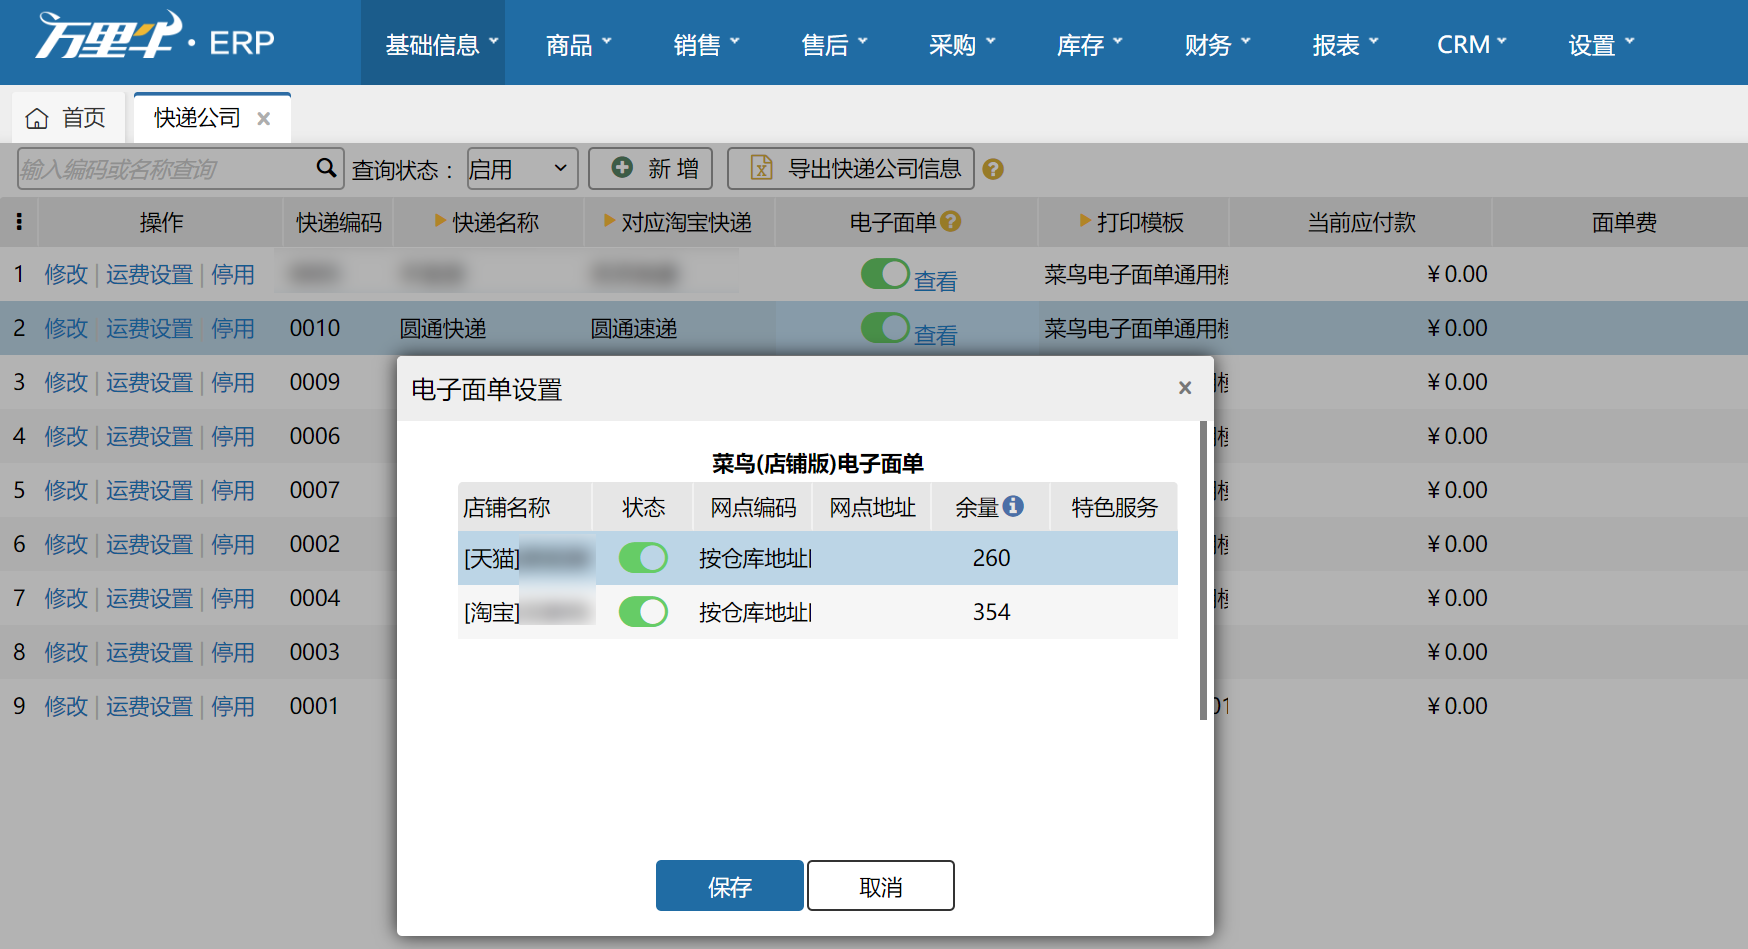The width and height of the screenshot is (1748, 949).
Task: Expand the 库存 menu
Action: click(1090, 44)
